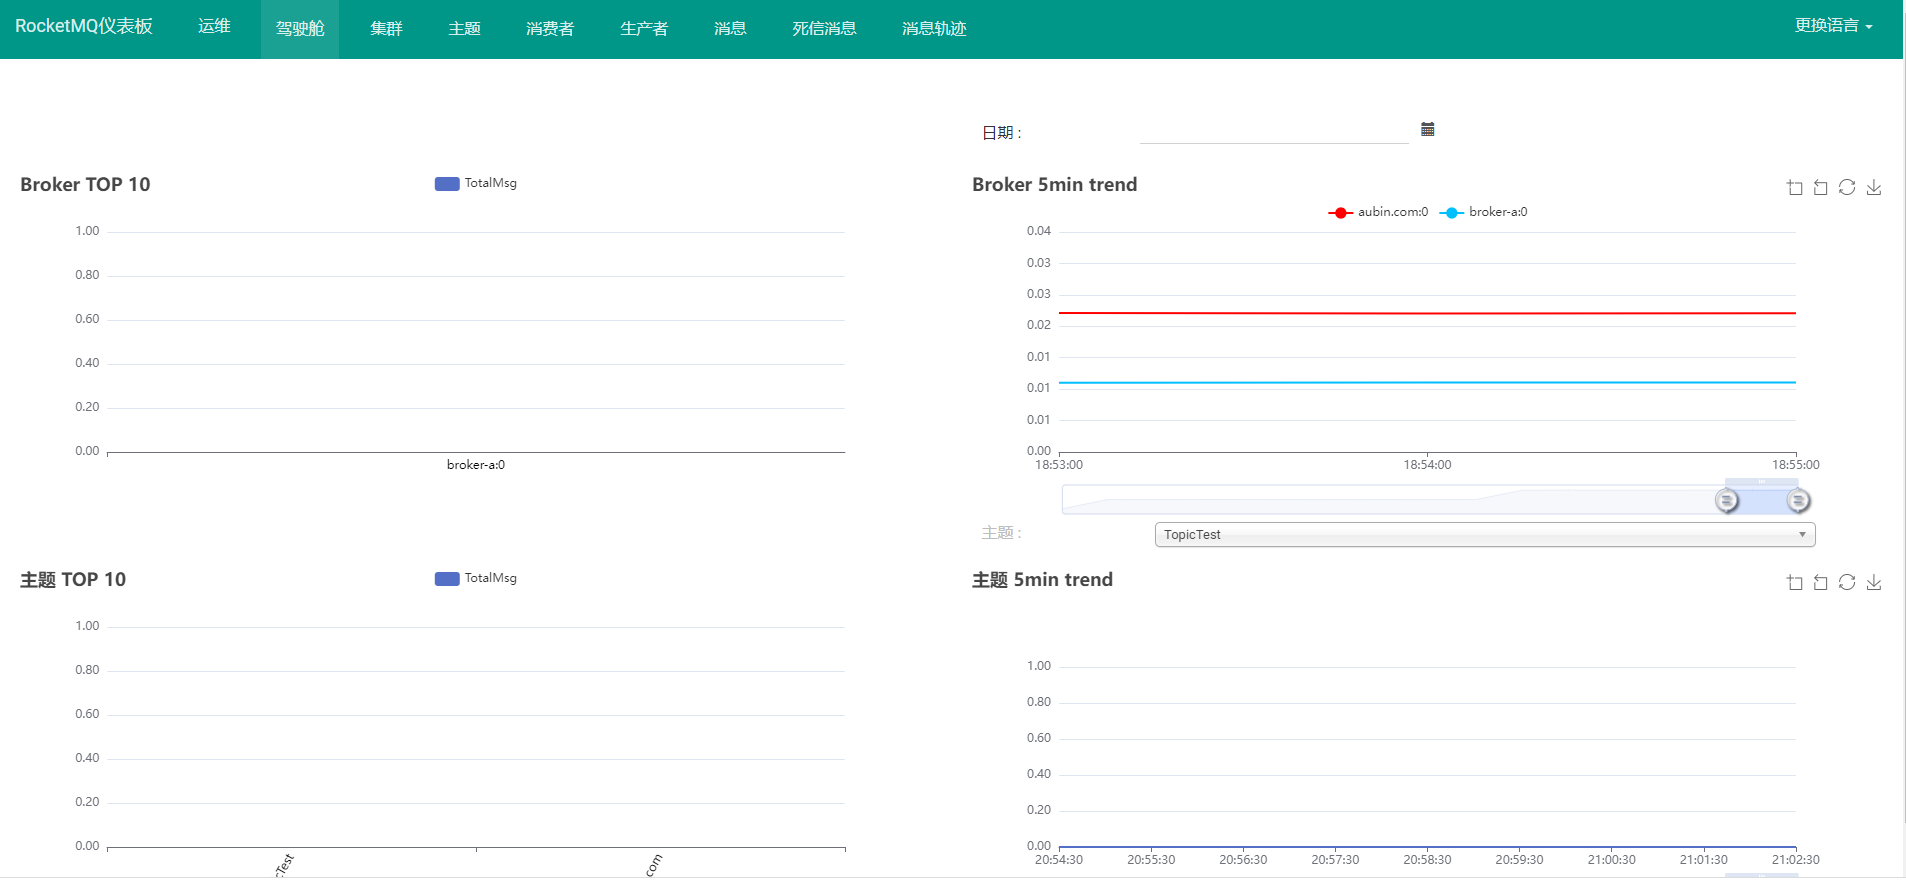The image size is (1906, 880).
Task: Click the left handle of Broker trend zoom slider
Action: [x=1726, y=501]
